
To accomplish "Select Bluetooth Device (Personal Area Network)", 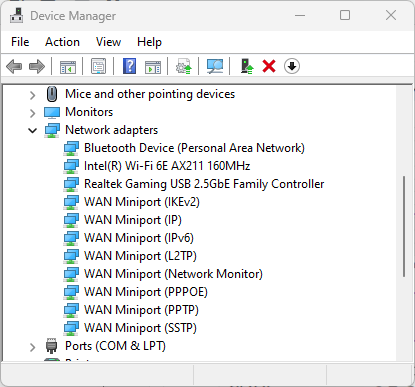I will point(194,148).
